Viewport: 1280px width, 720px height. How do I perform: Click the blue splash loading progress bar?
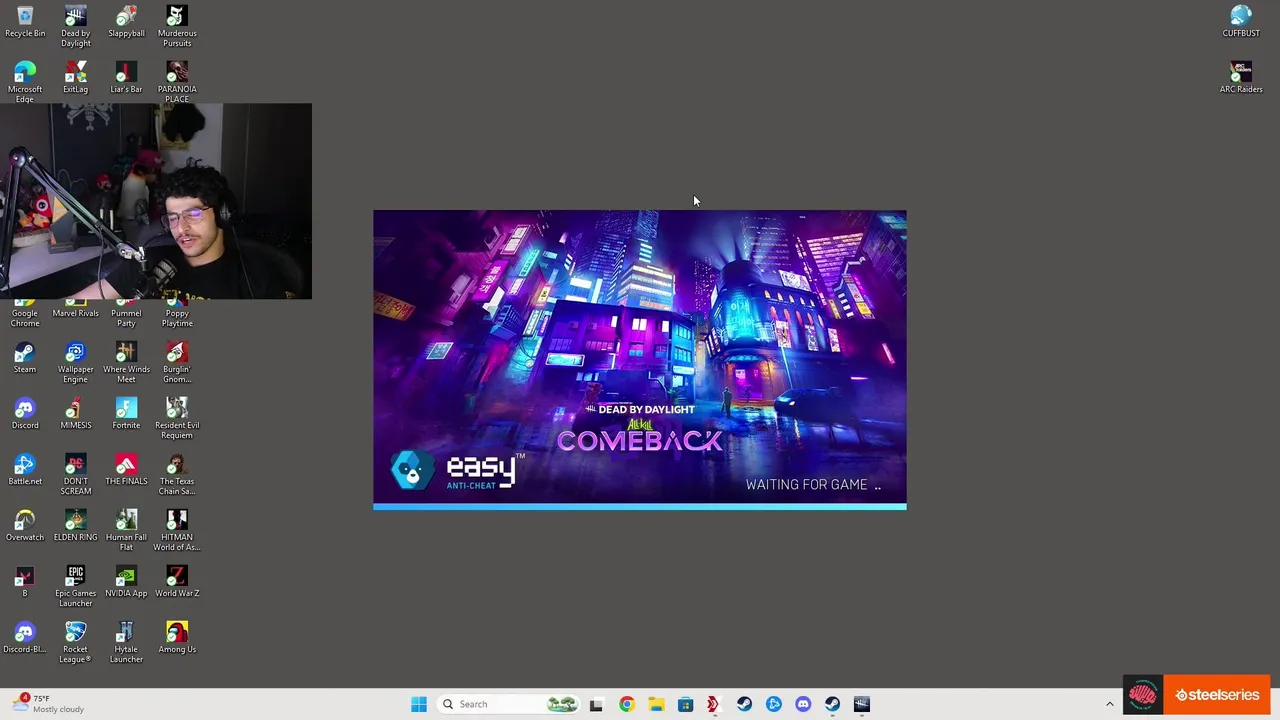click(640, 507)
